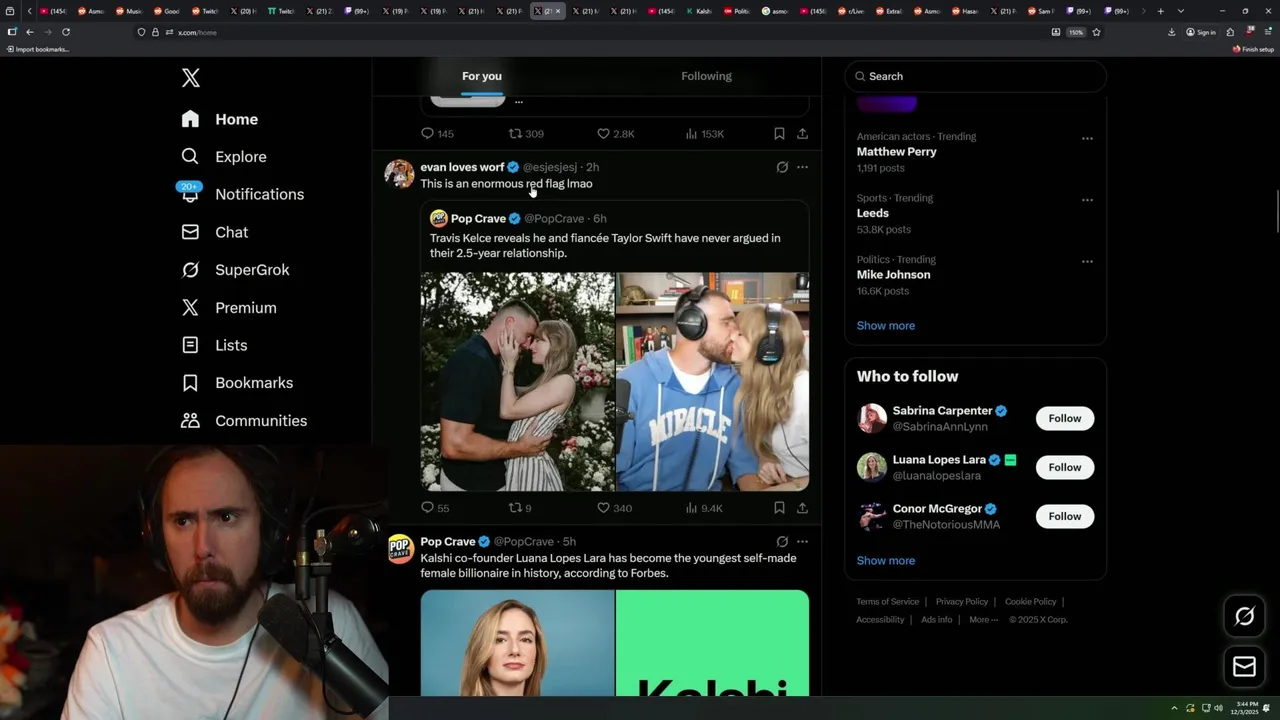Like evan's post with 340 likes

pos(614,508)
